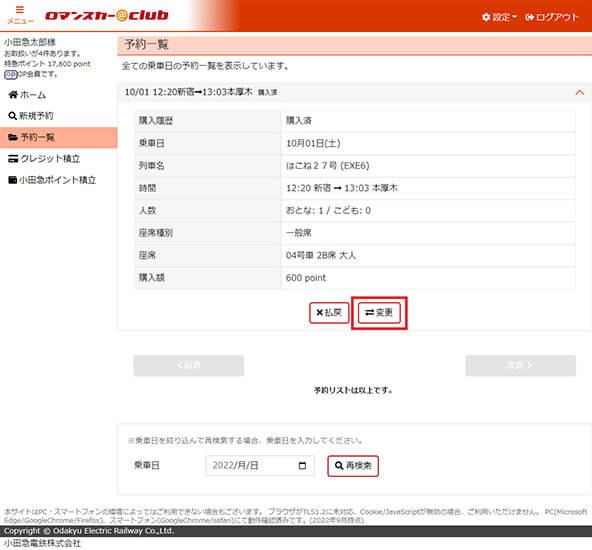Click the ロマンスカー@club logo
The image size is (592, 550).
pyautogui.click(x=107, y=15)
